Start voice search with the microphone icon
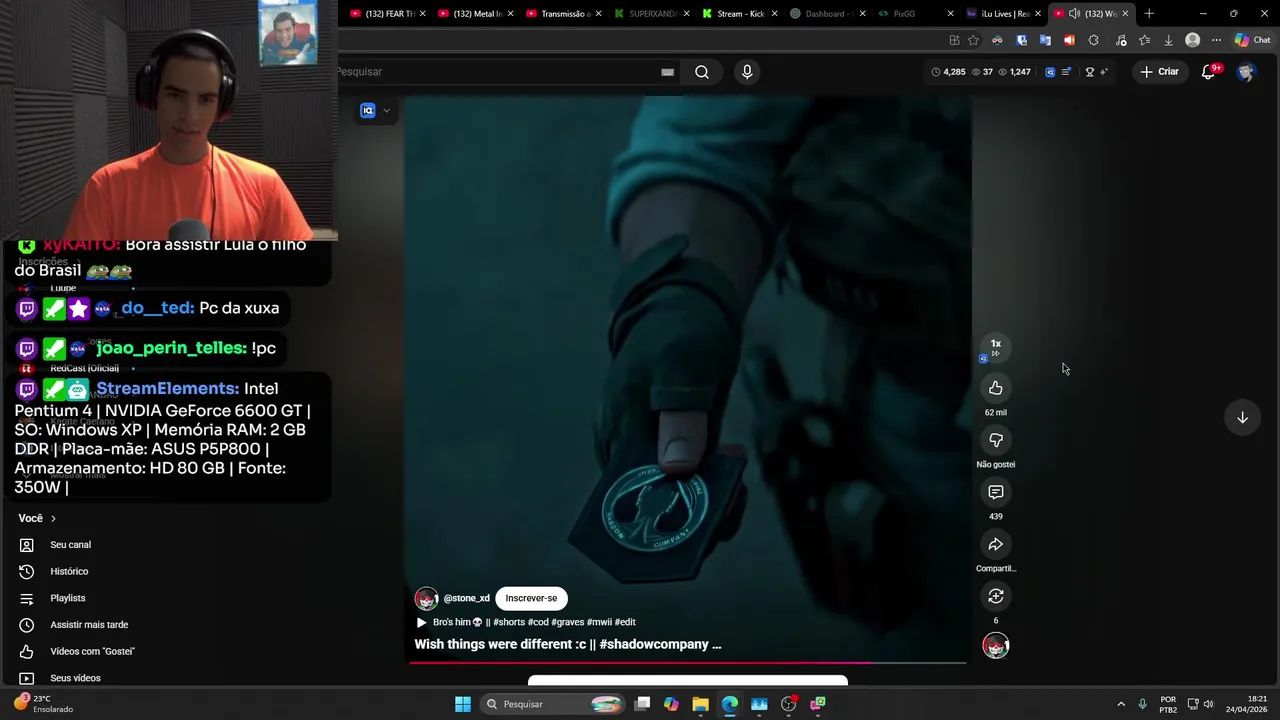 pos(747,72)
